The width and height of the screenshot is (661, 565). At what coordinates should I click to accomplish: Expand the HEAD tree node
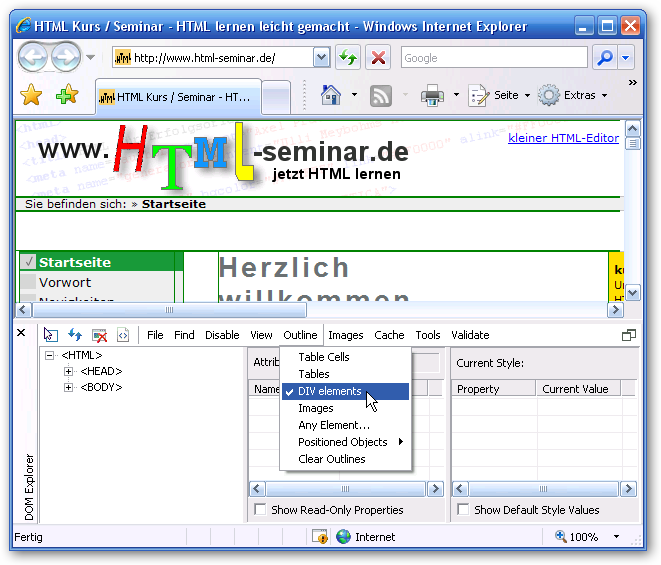[68, 371]
